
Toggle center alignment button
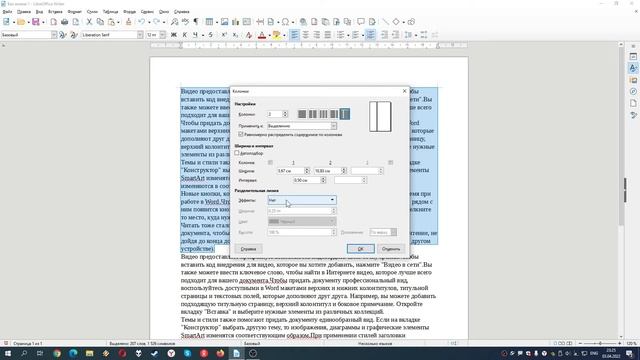point(305,35)
